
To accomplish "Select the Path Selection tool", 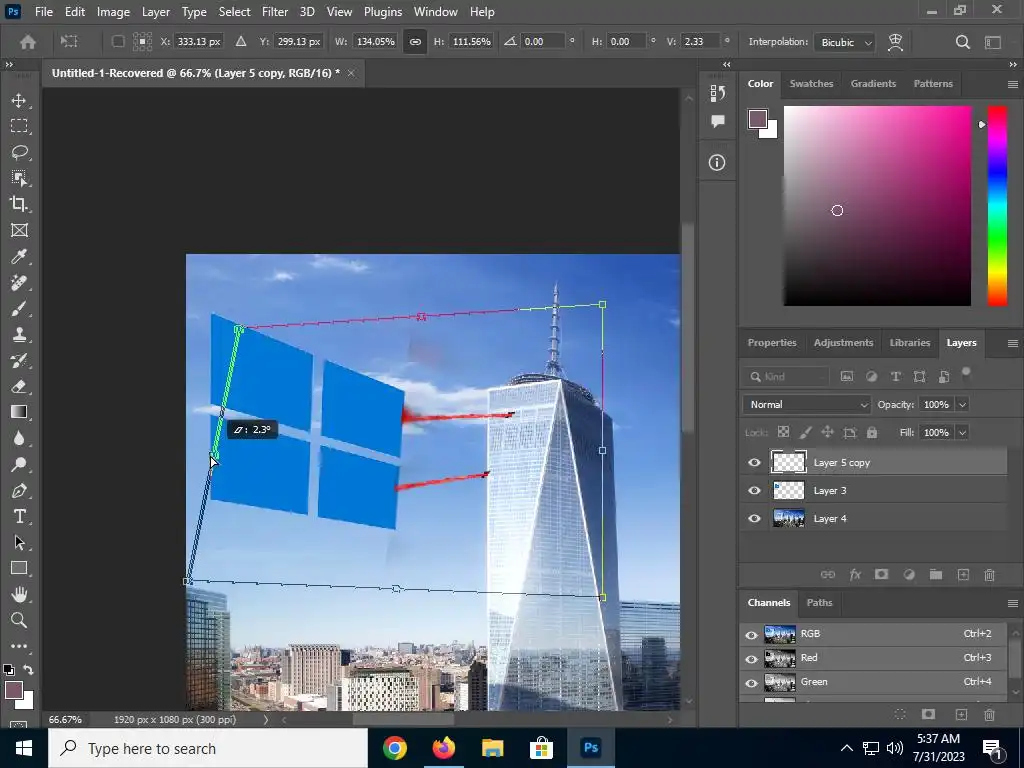I will click(19, 542).
